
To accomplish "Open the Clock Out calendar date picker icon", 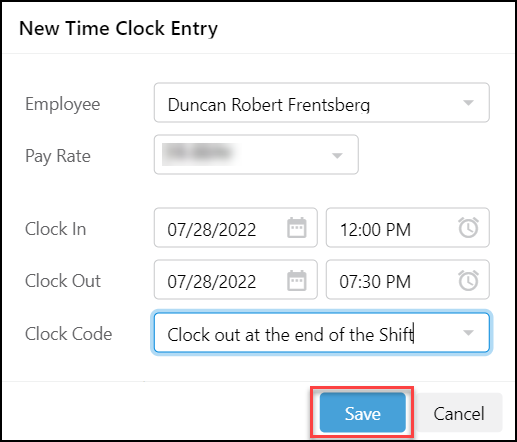I will [x=297, y=280].
